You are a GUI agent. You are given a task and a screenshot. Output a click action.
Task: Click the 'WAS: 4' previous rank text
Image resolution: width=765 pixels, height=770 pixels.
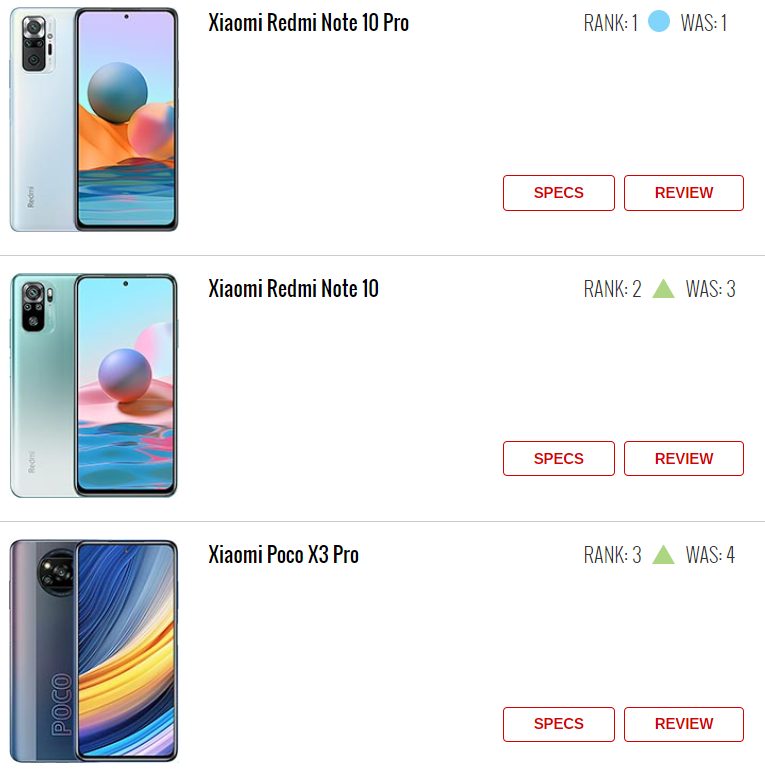coord(710,555)
